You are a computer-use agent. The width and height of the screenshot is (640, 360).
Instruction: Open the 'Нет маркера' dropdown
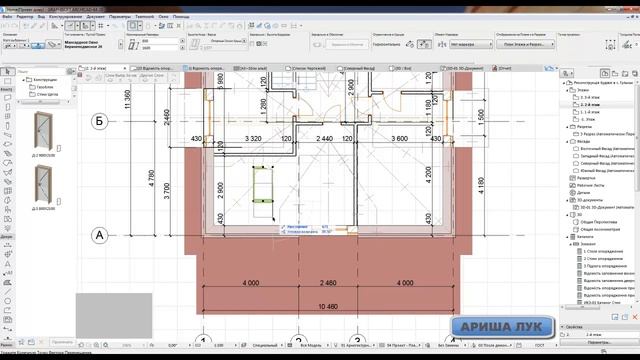[471, 44]
